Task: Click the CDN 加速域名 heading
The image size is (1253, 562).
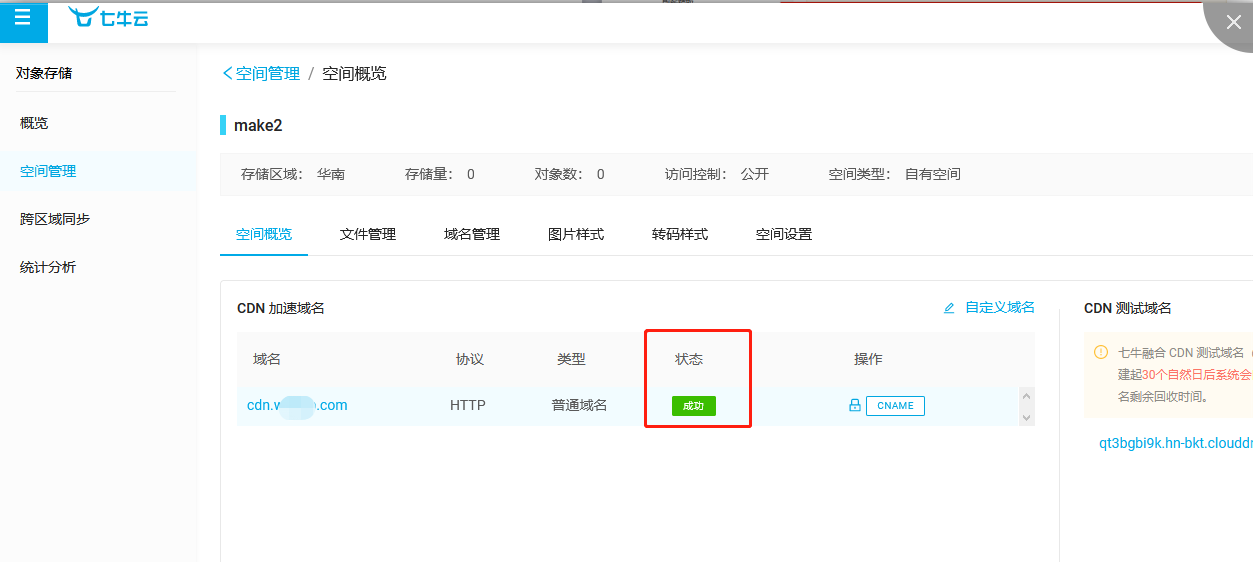Action: point(281,308)
